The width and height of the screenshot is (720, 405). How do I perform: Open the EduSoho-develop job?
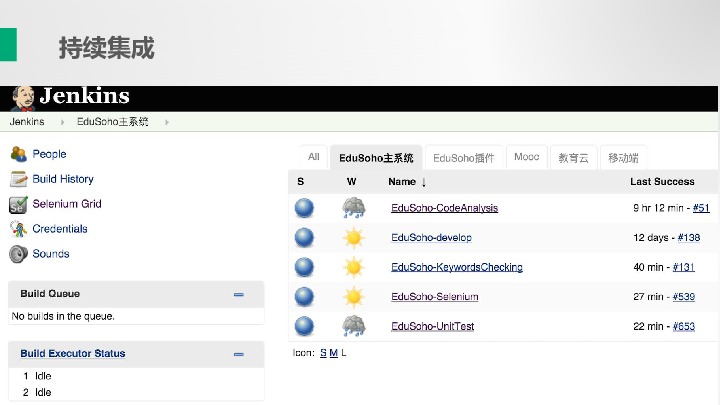coord(431,237)
